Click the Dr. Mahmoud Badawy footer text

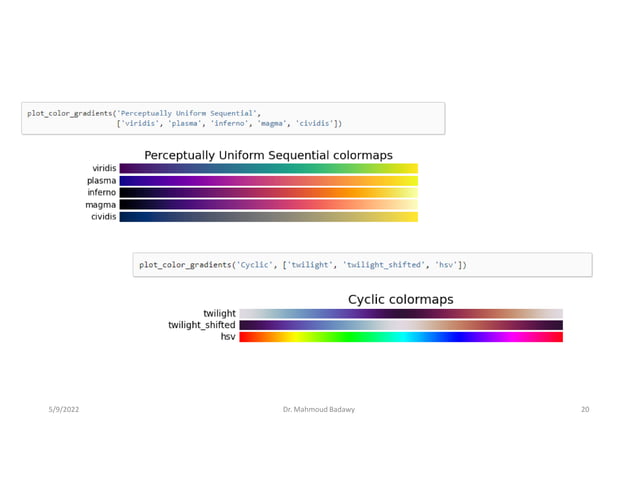318,411
